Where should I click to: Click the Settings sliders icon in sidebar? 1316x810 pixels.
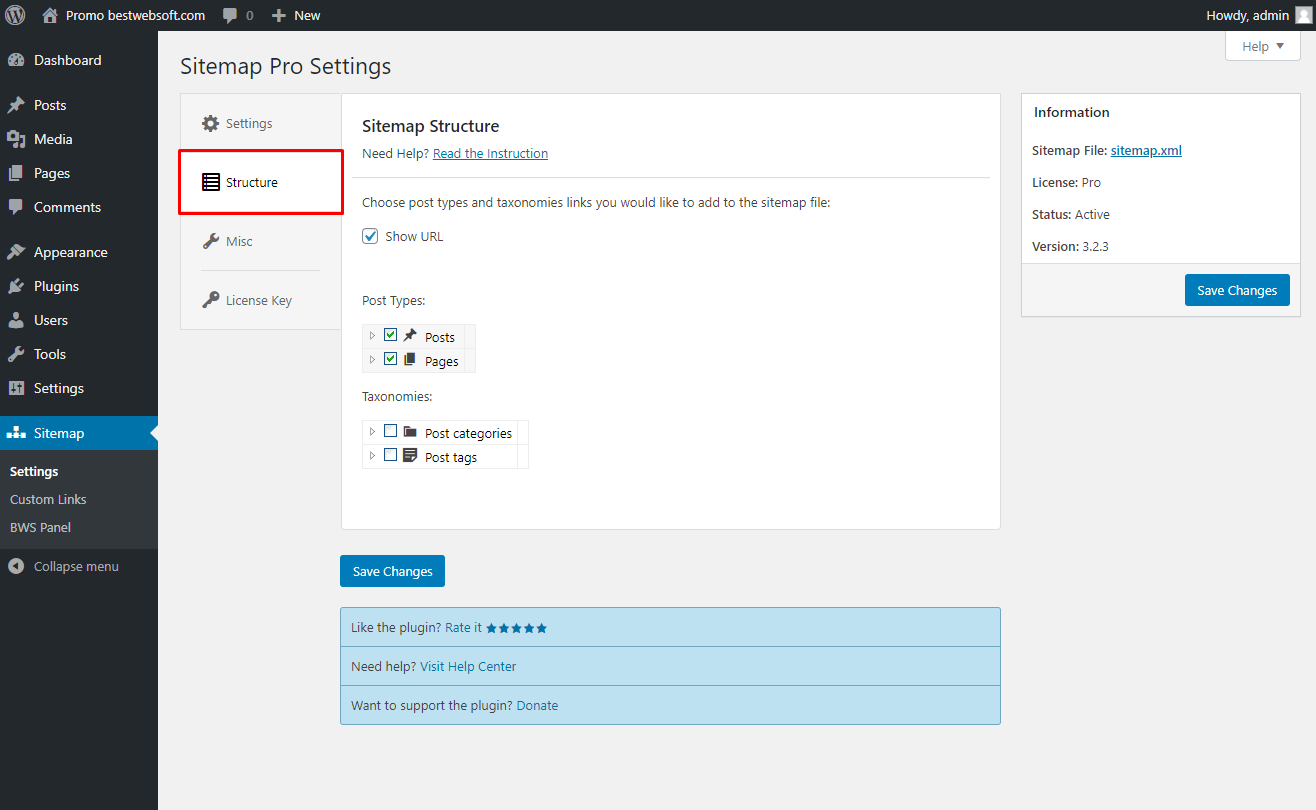tap(16, 388)
